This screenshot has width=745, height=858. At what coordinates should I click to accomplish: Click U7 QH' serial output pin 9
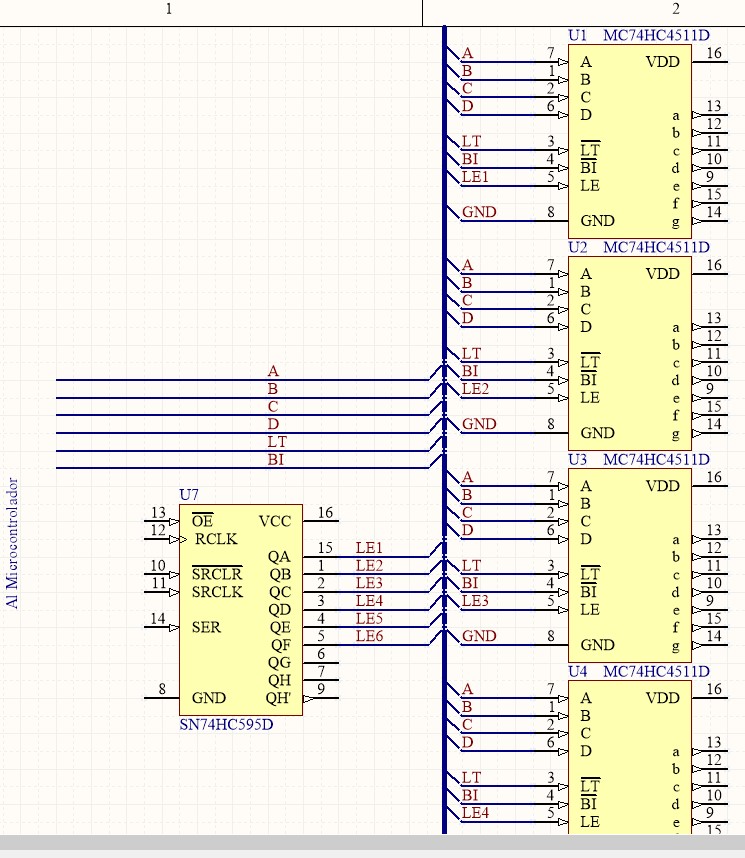pos(321,698)
